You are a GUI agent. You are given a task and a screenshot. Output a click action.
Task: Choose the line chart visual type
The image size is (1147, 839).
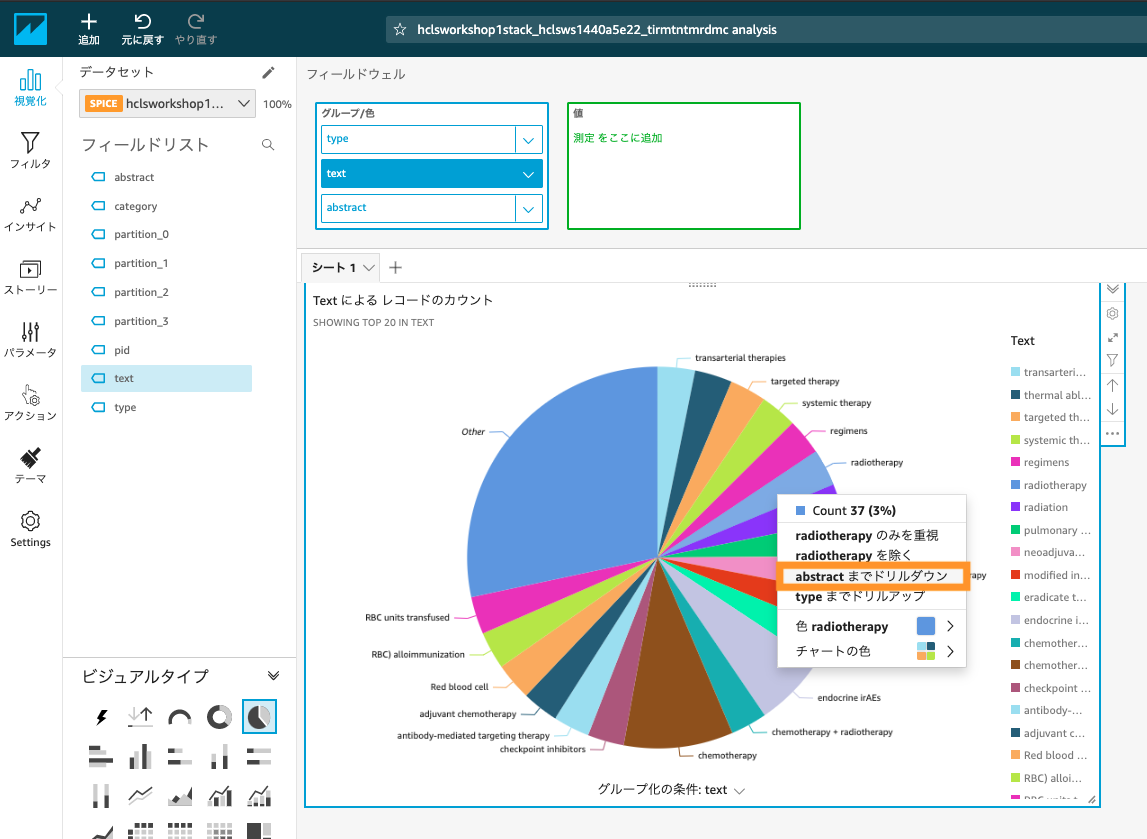click(x=140, y=796)
